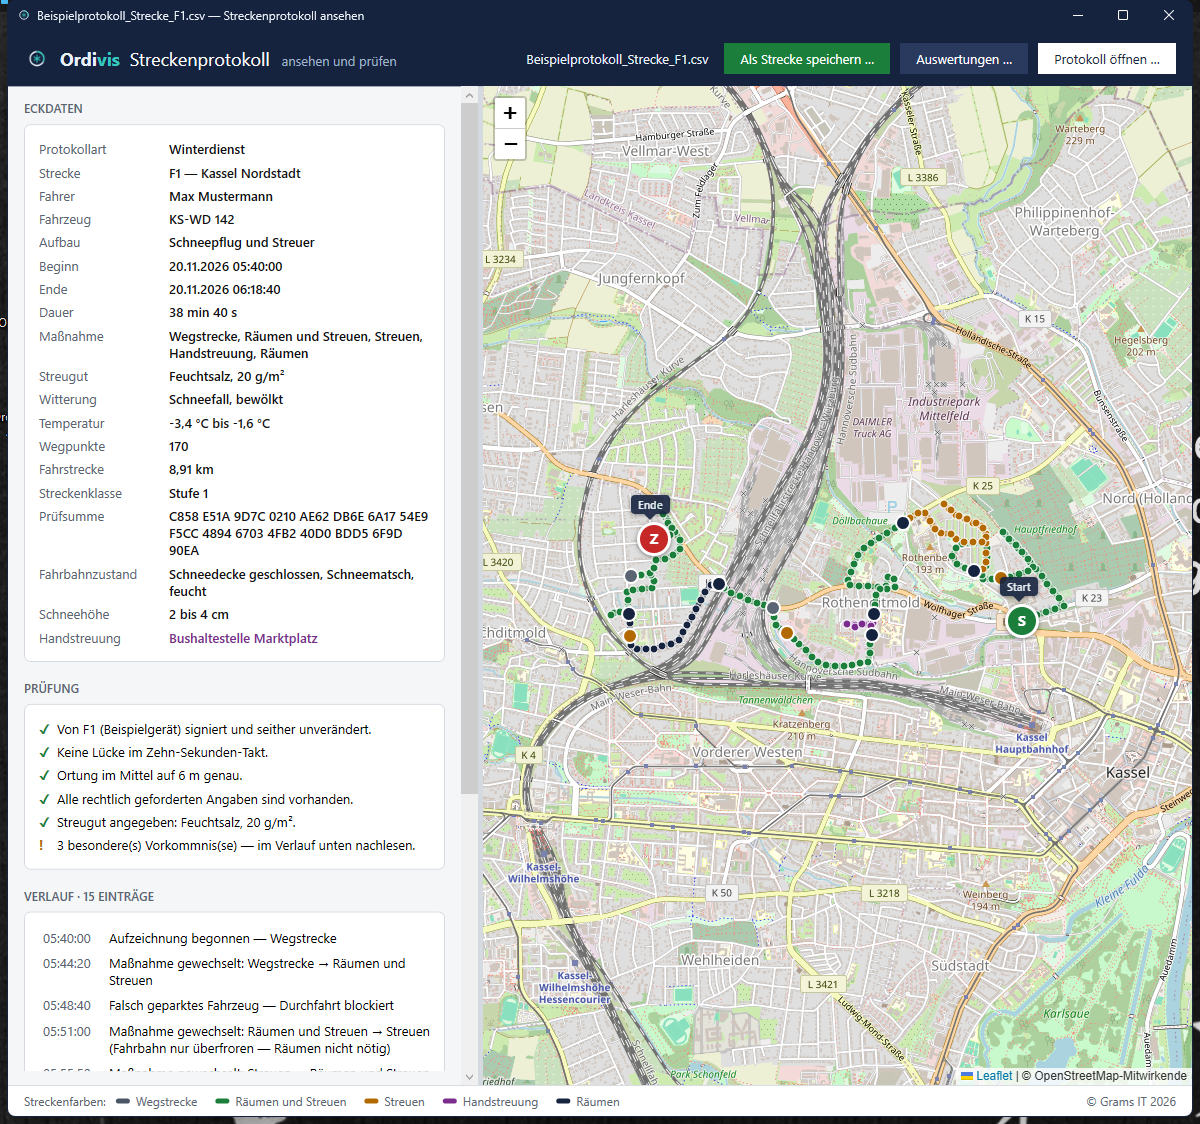
Task: Click check line Keine Lücke im Zehn-Sekunden-Takt
Action: point(162,753)
